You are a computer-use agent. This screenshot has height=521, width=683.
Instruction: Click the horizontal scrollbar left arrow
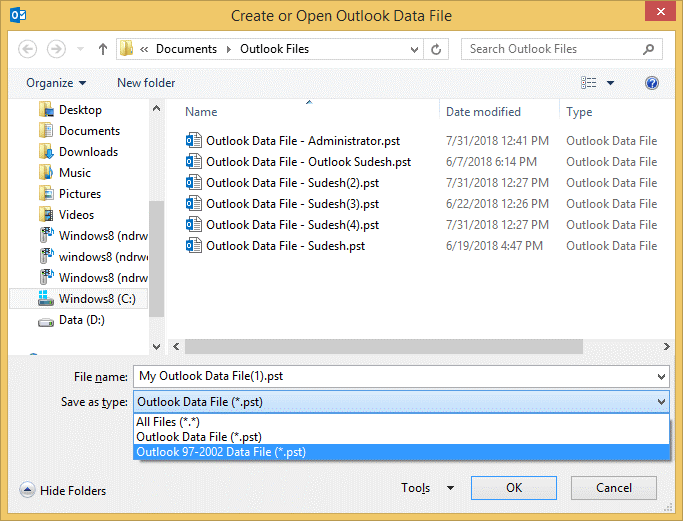click(x=176, y=347)
